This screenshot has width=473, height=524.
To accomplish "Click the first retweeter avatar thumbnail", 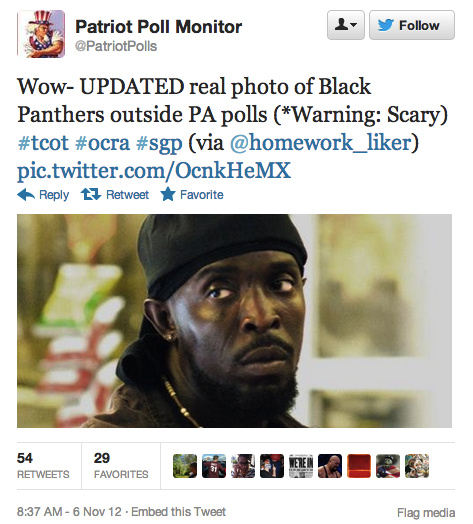I will pyautogui.click(x=185, y=466).
